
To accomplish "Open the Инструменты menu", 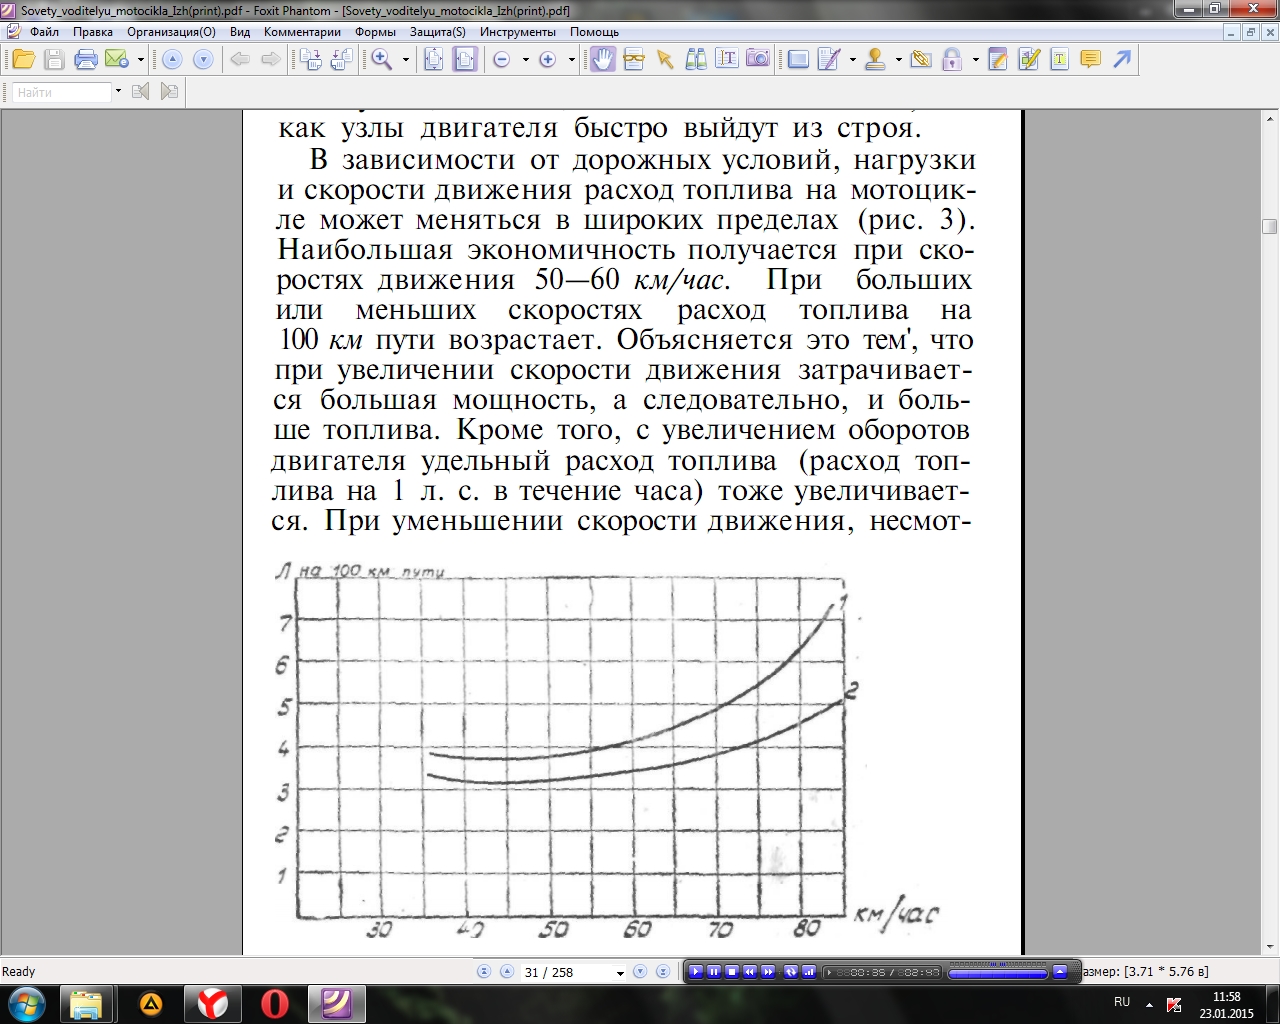I will (517, 32).
